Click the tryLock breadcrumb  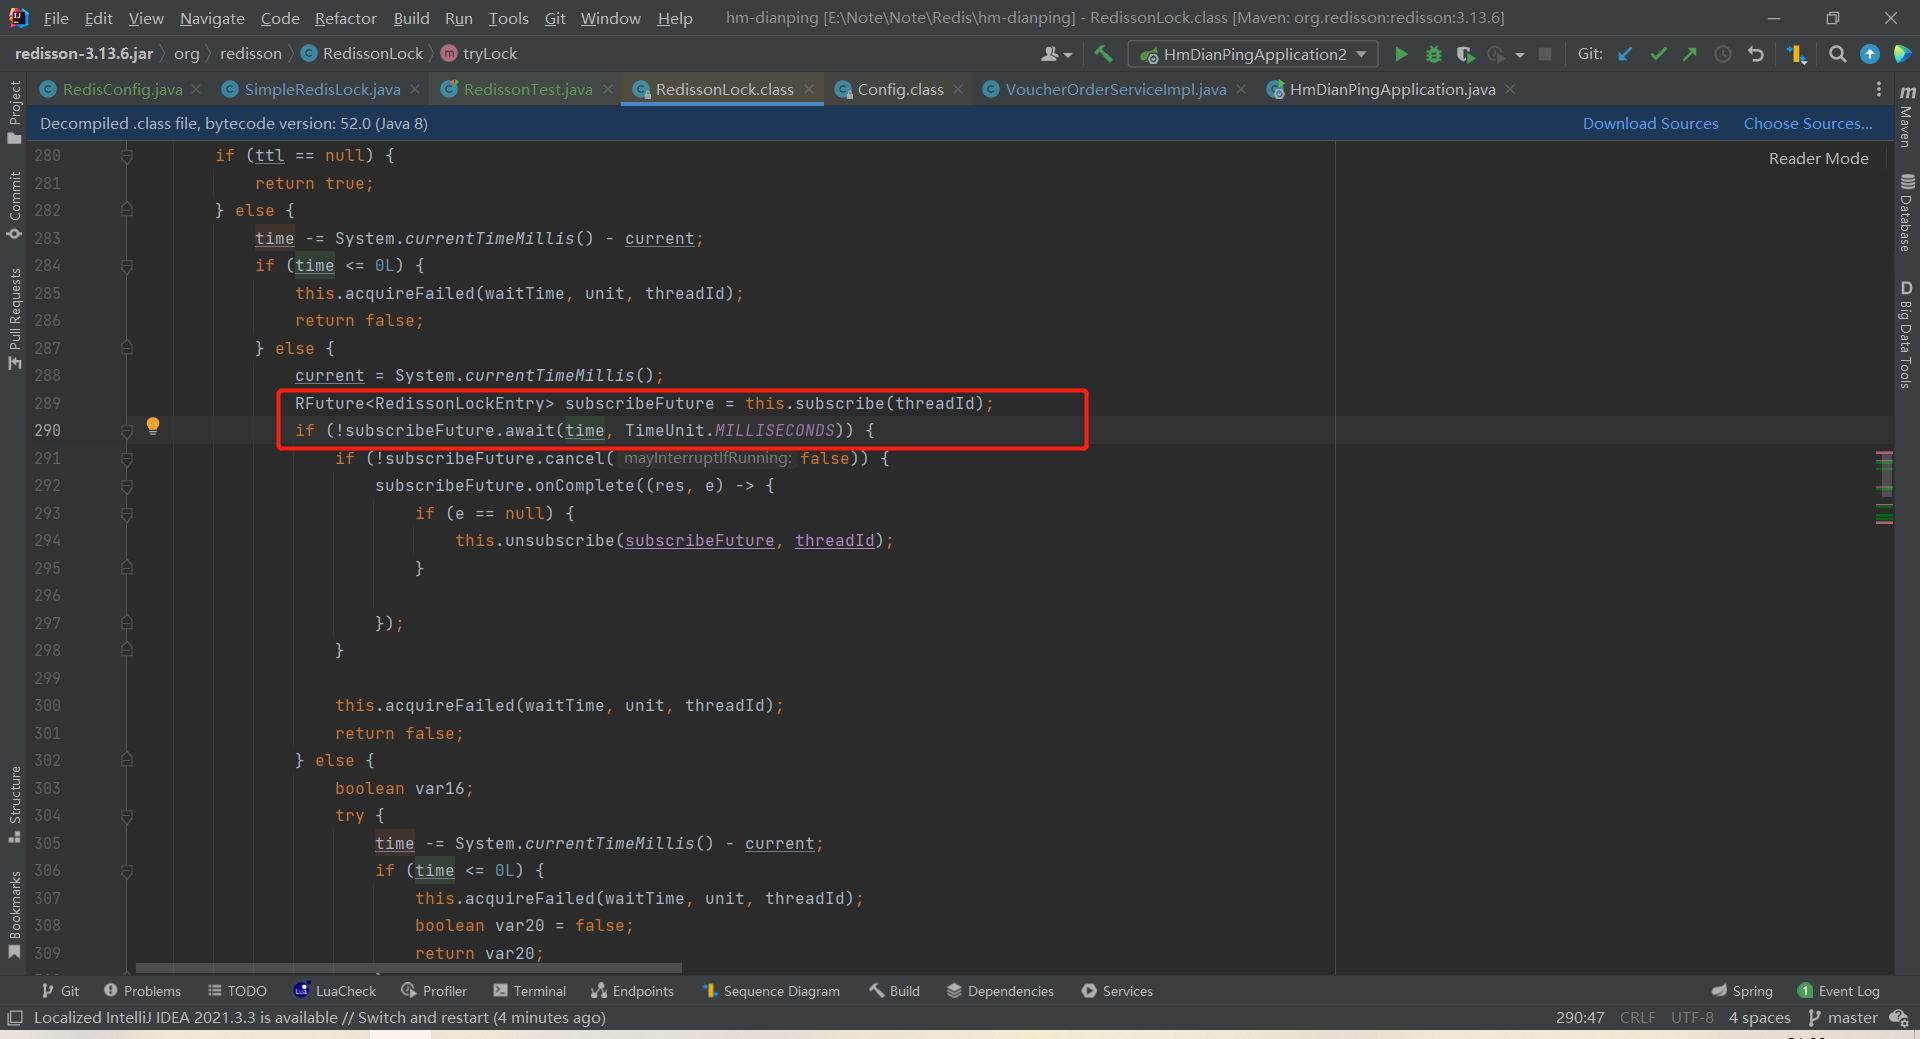click(x=479, y=53)
